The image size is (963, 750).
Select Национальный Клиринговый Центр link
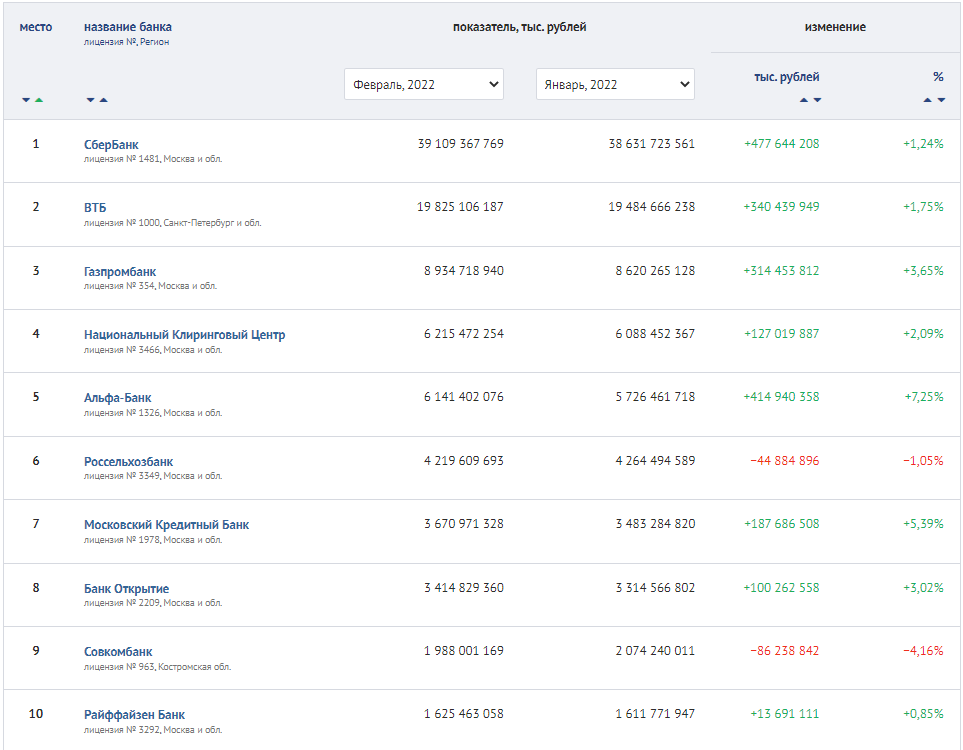click(184, 335)
